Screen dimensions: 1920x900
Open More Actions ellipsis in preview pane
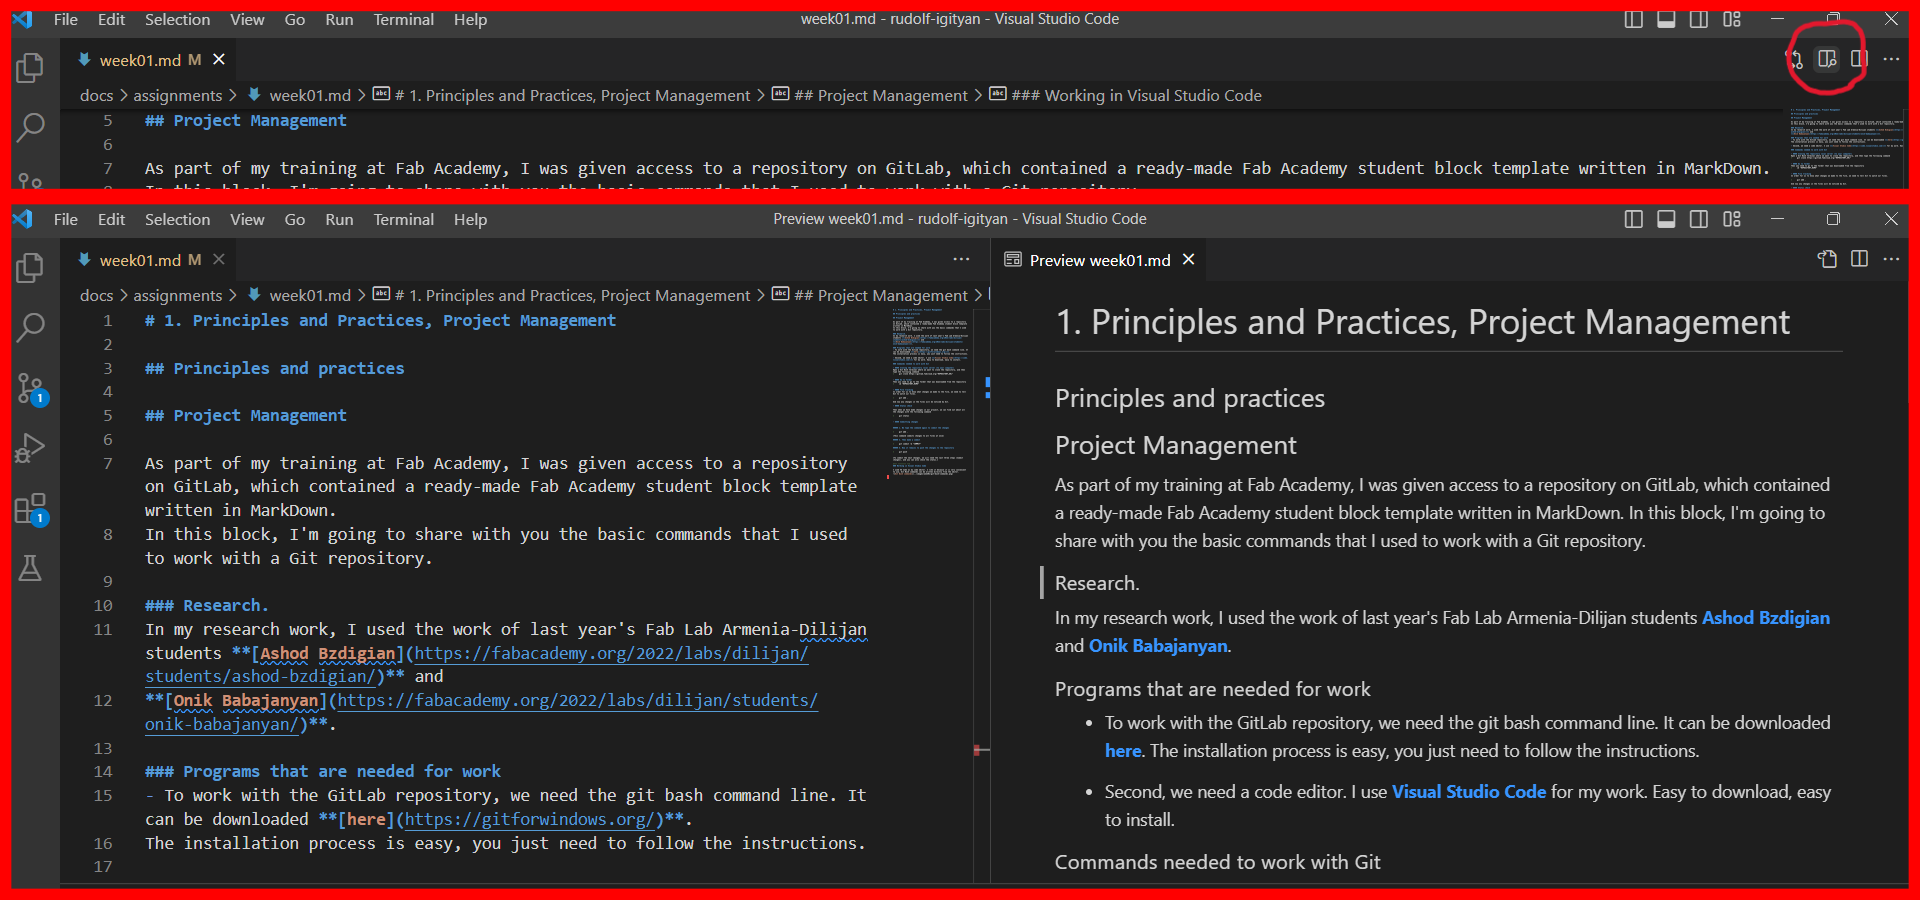coord(1891,259)
